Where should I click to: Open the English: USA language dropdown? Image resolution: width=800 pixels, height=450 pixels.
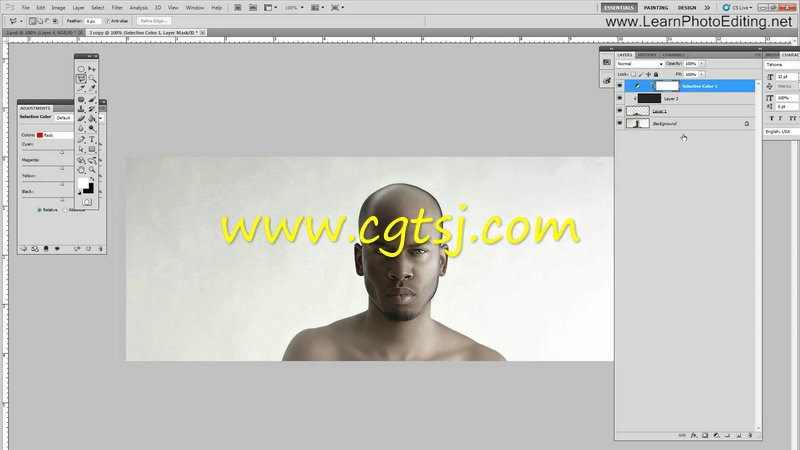tap(782, 132)
